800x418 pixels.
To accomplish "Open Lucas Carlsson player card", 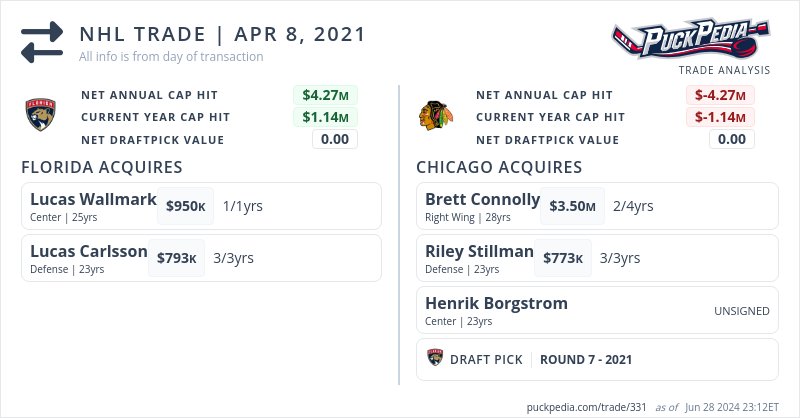I will pos(89,251).
